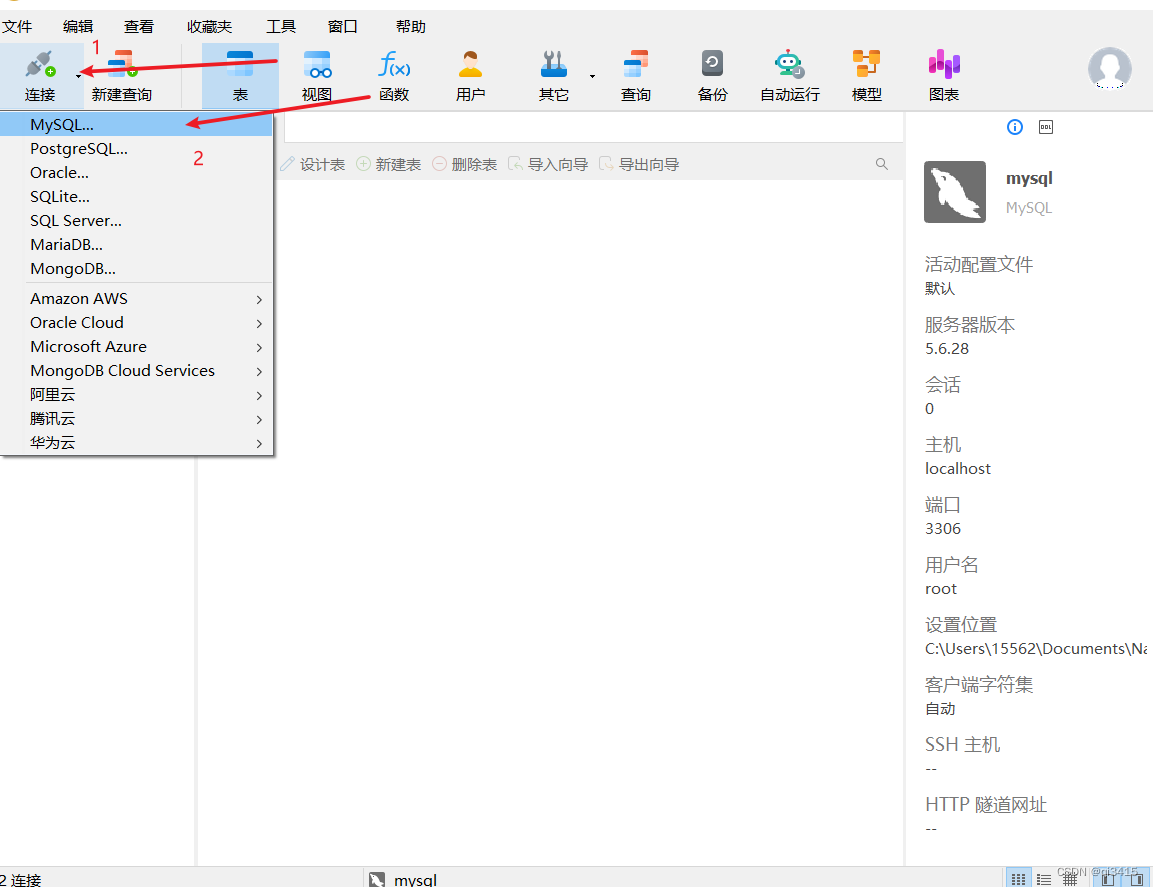Click the object tab input bar above the table toolbar
Screen dimensions: 1153x887
pos(593,127)
